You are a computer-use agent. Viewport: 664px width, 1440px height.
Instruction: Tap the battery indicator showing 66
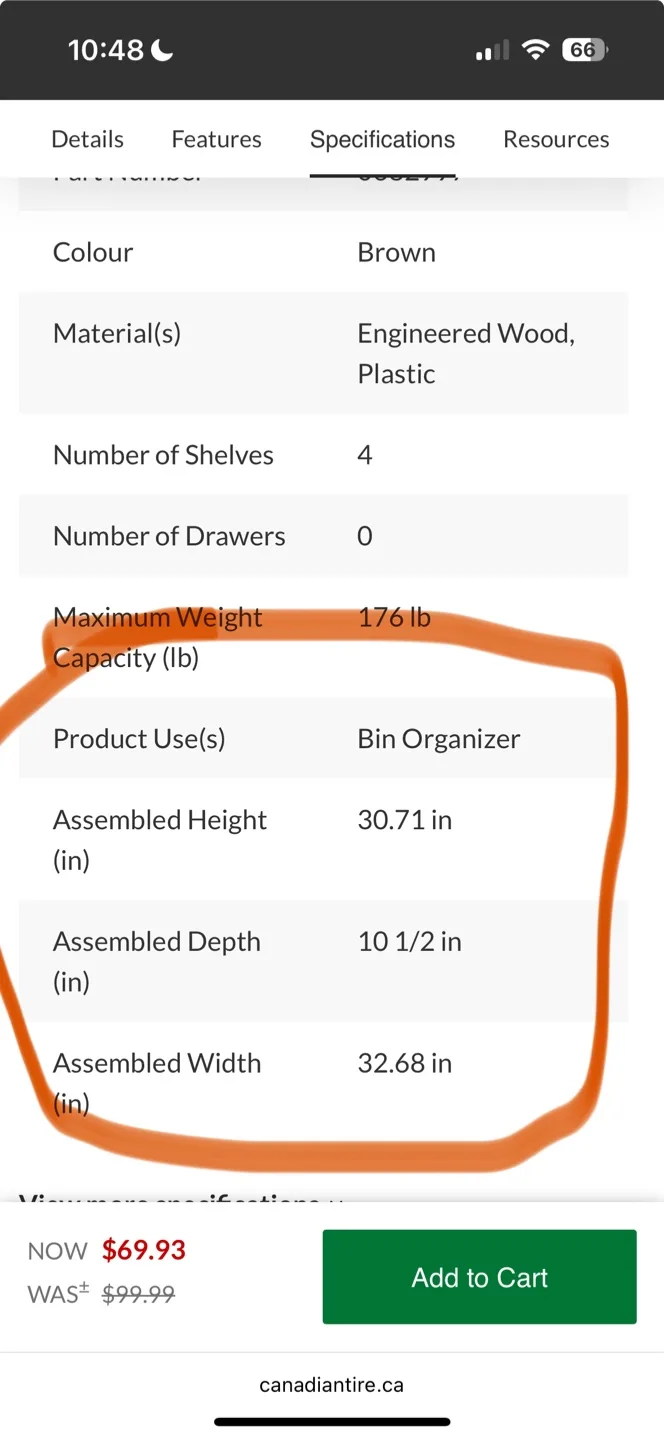tap(584, 48)
